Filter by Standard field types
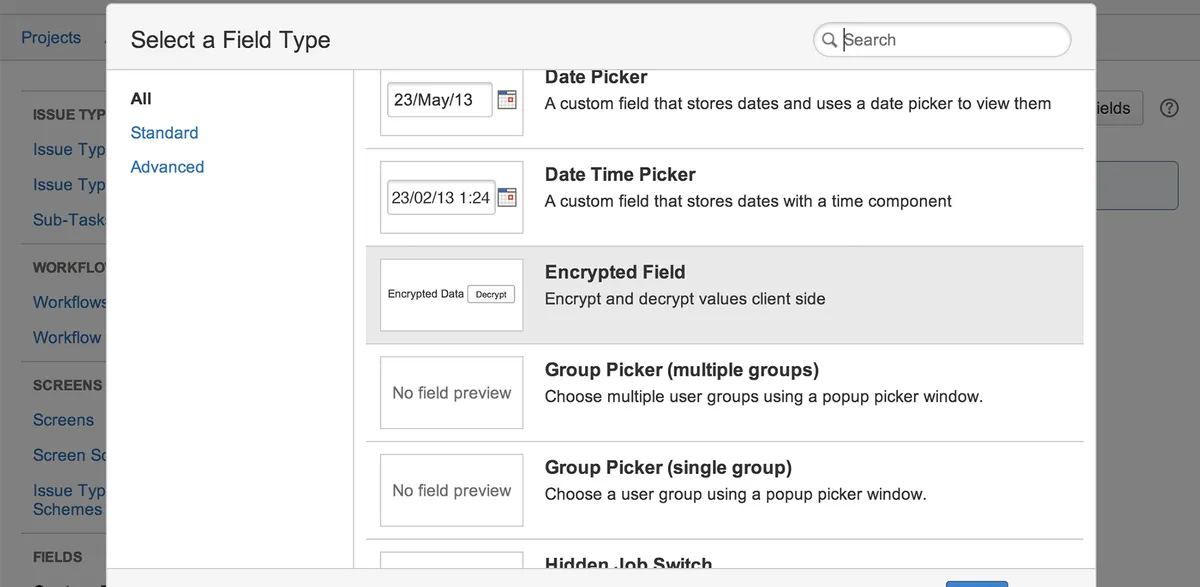This screenshot has height=587, width=1200. point(164,132)
